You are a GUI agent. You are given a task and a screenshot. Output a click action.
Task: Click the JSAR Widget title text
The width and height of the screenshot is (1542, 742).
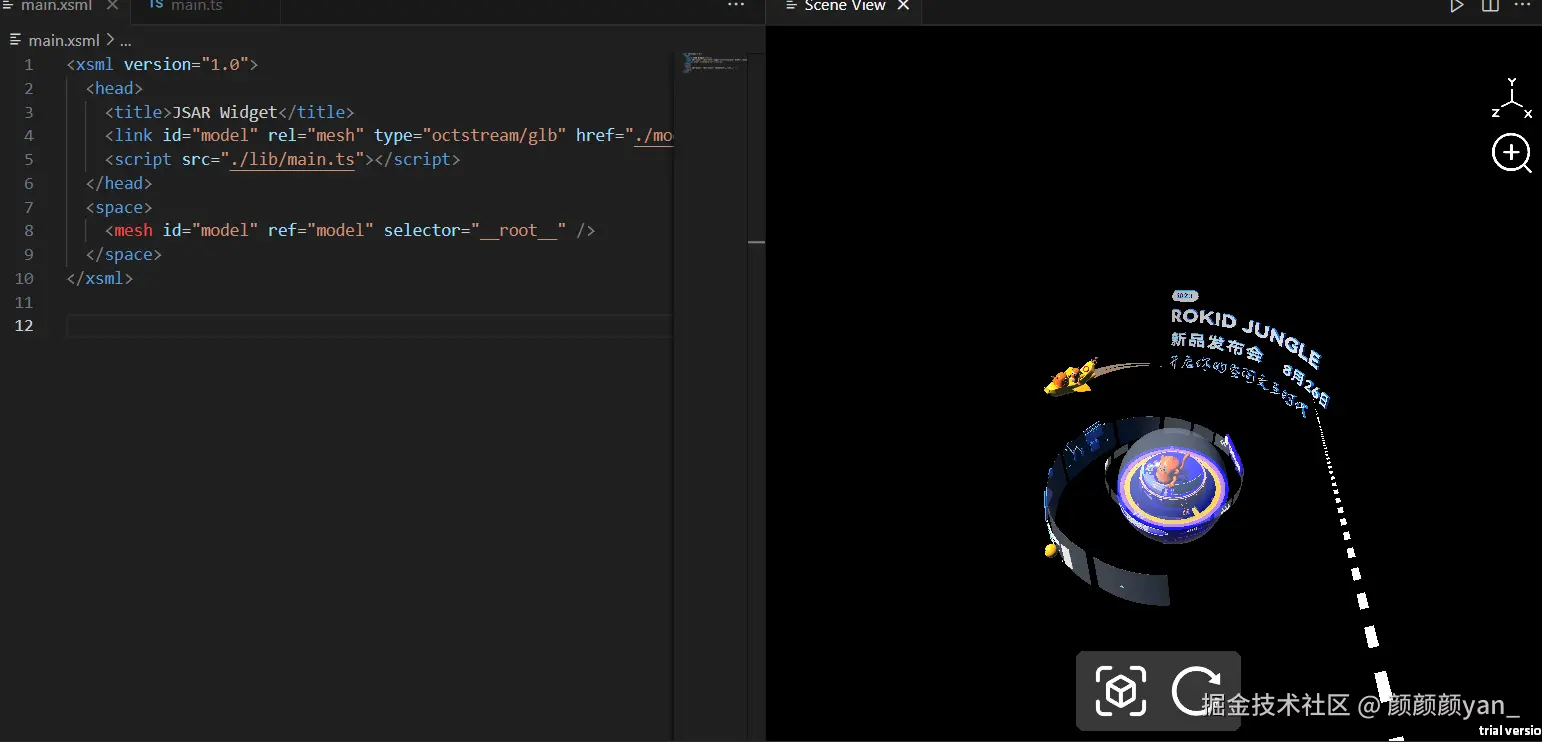(225, 112)
